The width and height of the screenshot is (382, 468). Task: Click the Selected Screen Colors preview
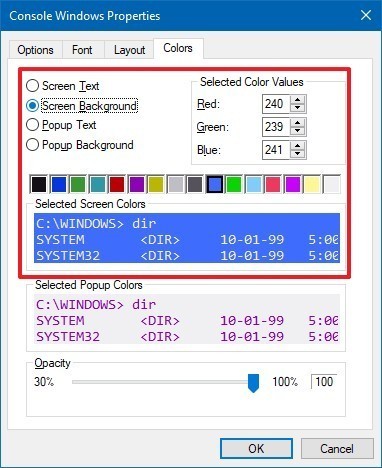click(187, 238)
